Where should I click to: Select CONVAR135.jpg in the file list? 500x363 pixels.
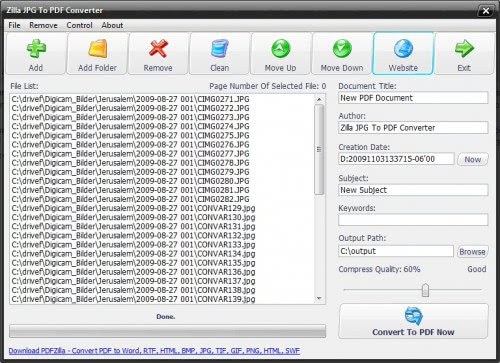pyautogui.click(x=133, y=263)
